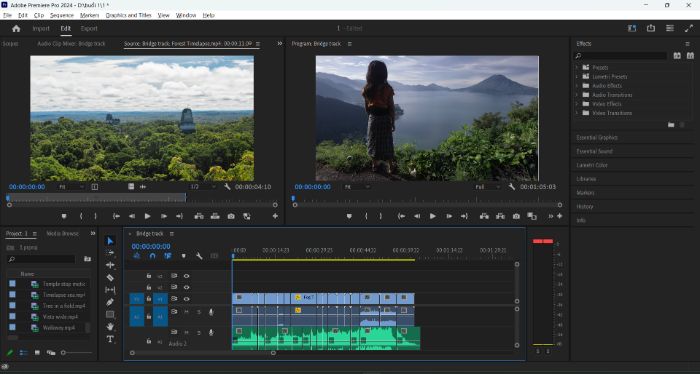
Task: Select the Type tool
Action: point(110,339)
